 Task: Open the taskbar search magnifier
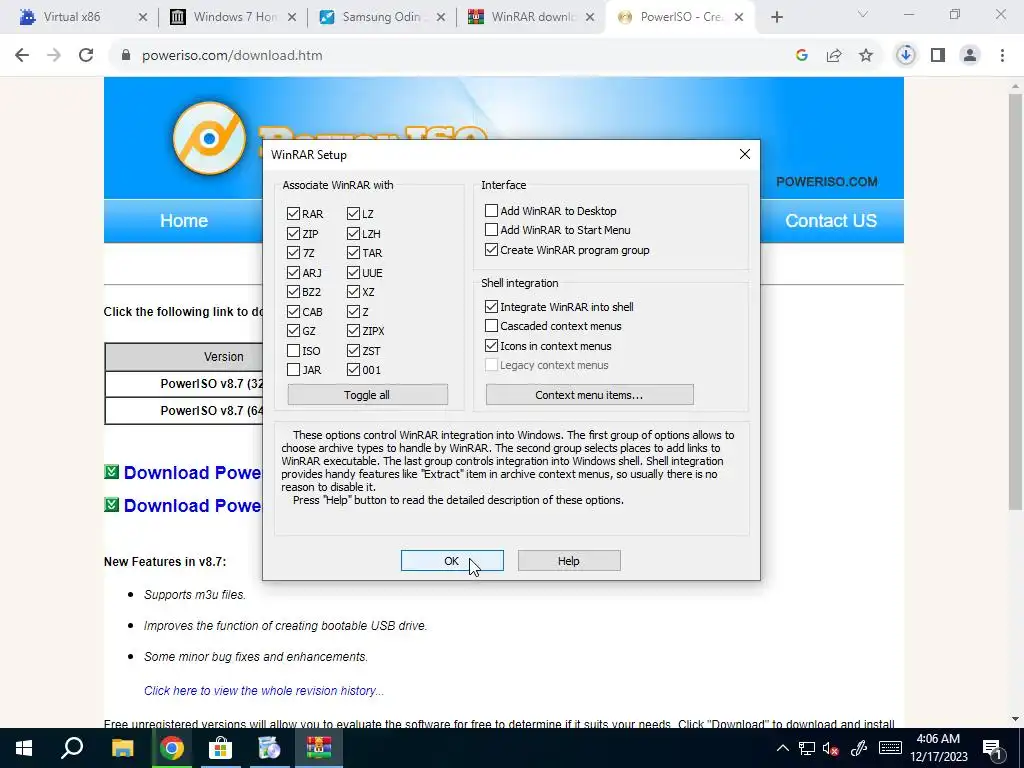point(72,748)
